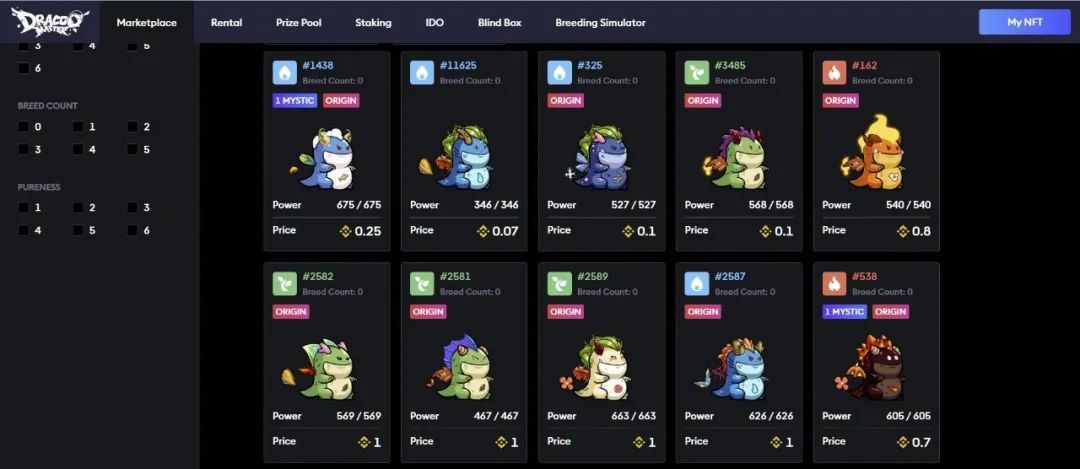This screenshot has height=469, width=1080.
Task: Check Pureness 6 checkbox
Action: (132, 230)
